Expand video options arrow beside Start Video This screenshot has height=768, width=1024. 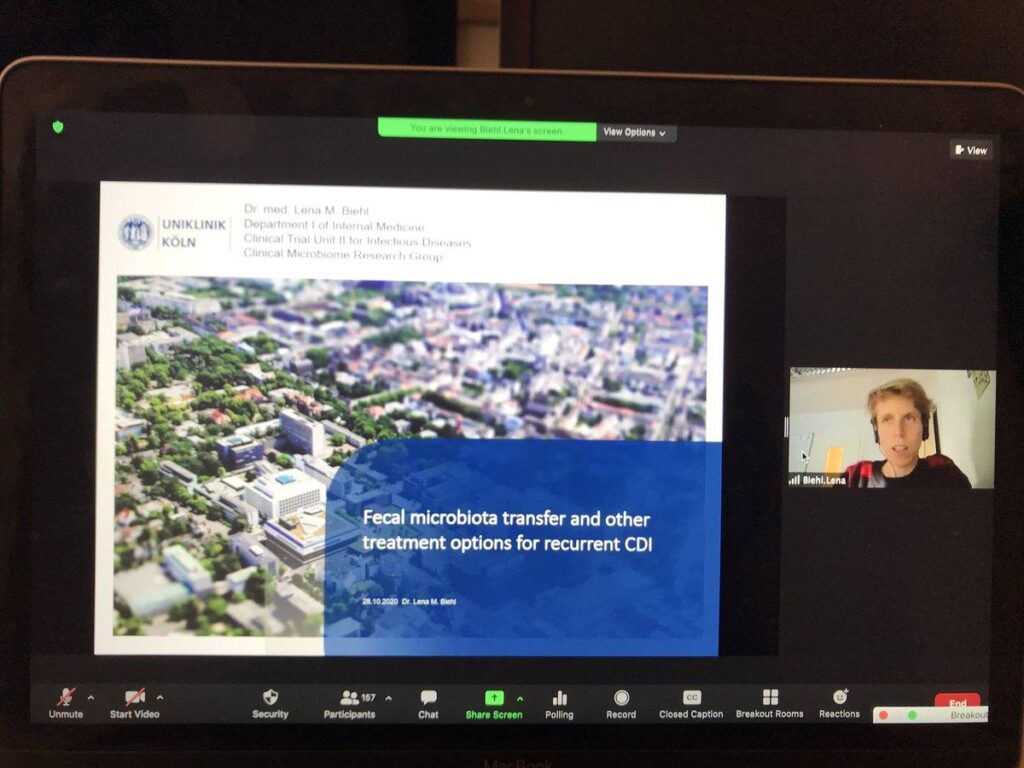point(160,697)
